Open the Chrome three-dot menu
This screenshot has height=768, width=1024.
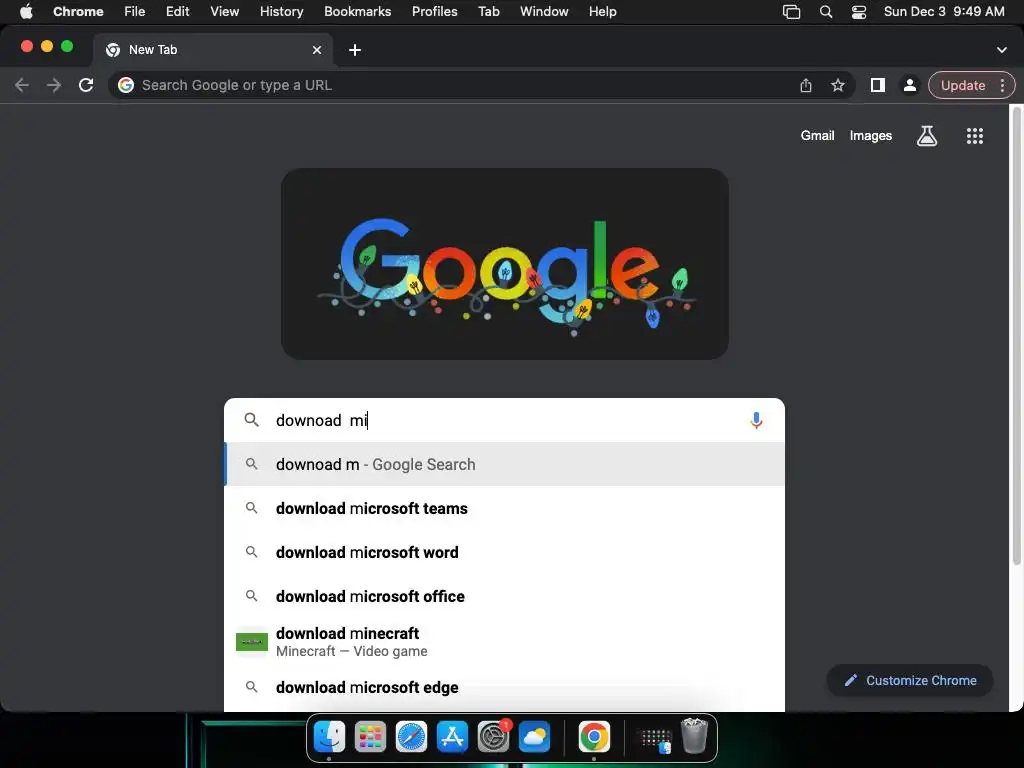pyautogui.click(x=1002, y=86)
